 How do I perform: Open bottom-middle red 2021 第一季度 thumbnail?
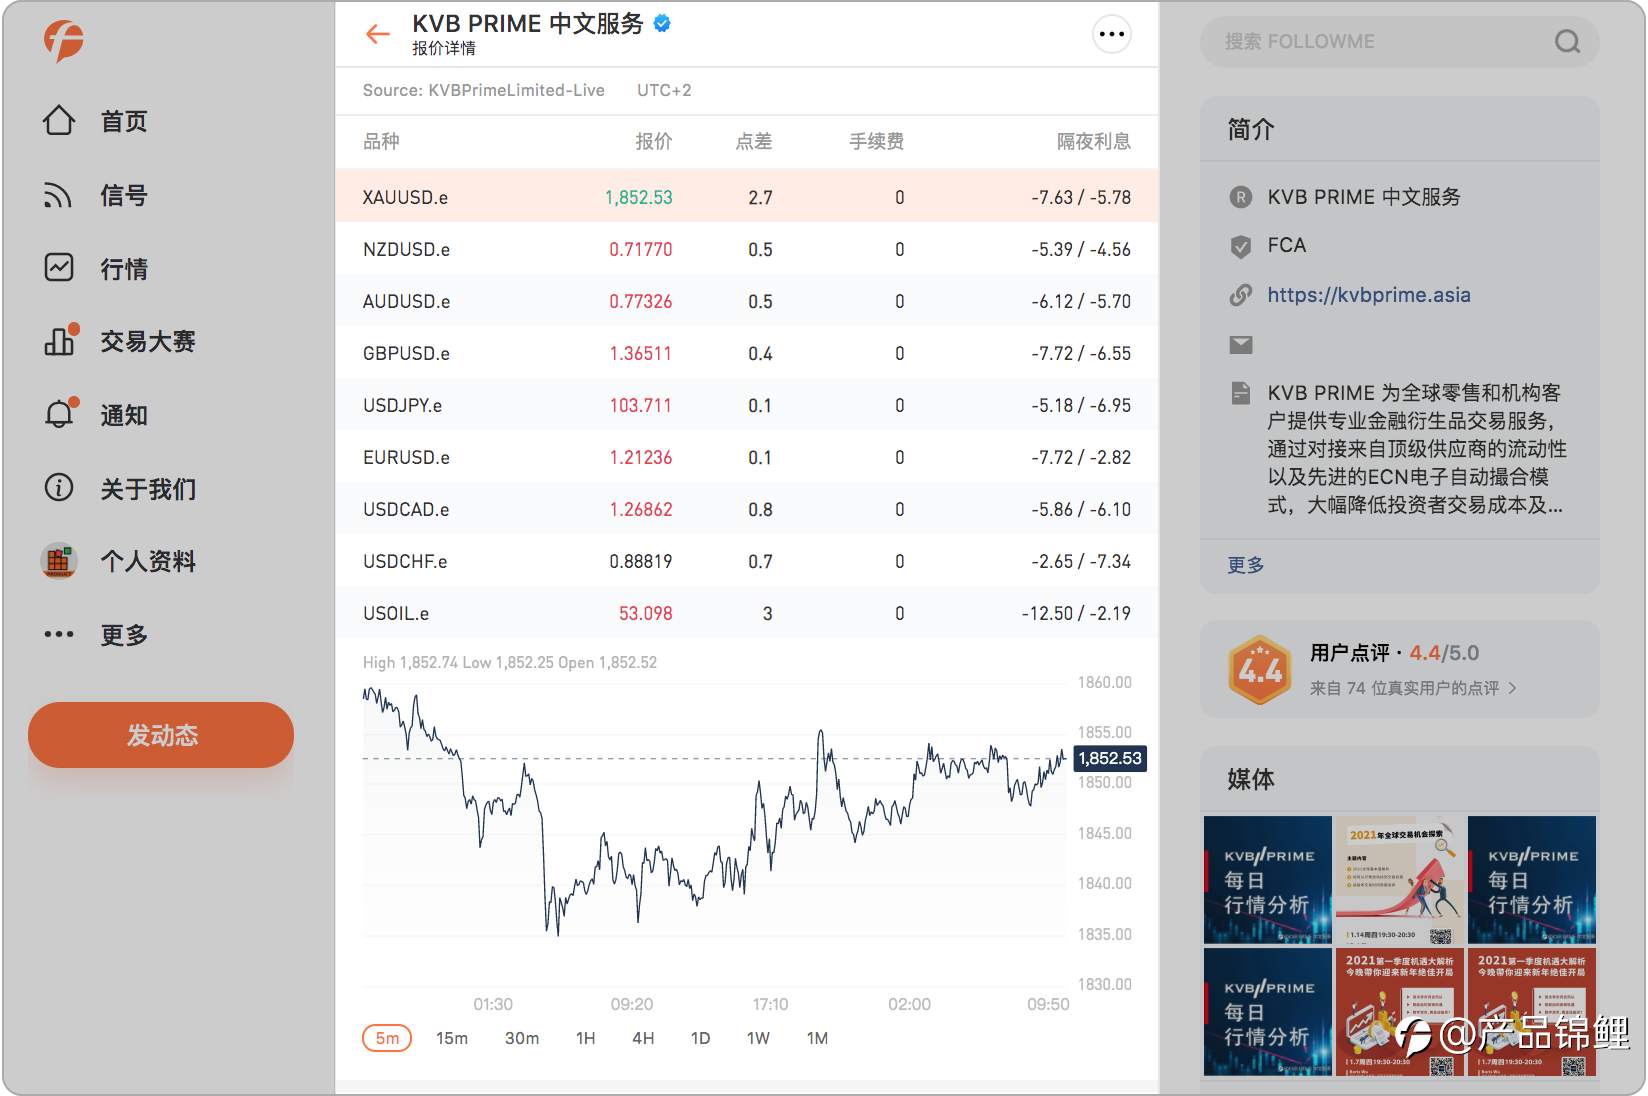pyautogui.click(x=1399, y=1012)
